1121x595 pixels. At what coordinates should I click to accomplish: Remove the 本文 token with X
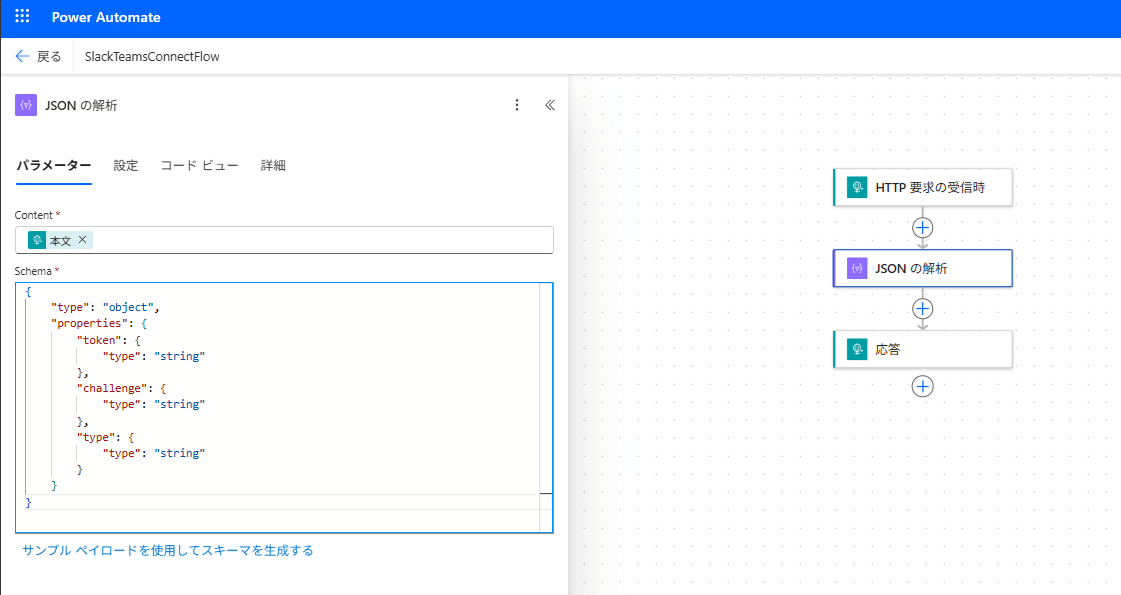pyautogui.click(x=82, y=240)
